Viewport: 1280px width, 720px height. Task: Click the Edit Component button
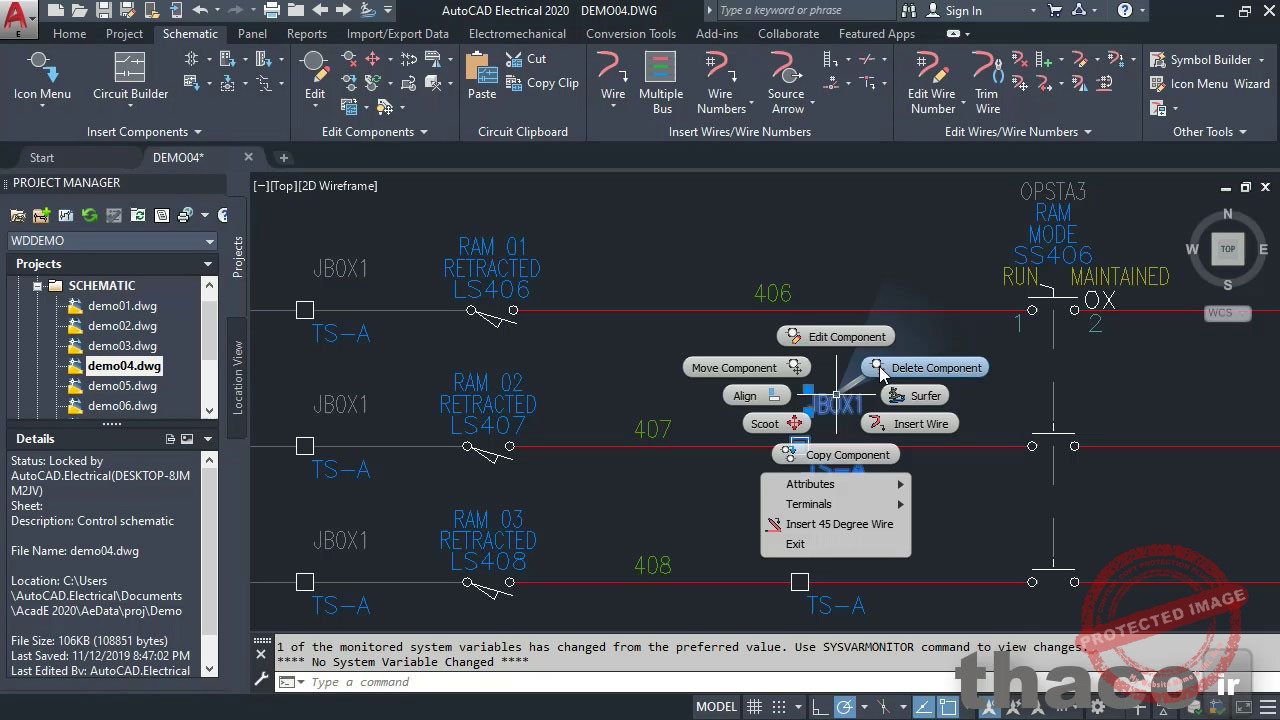[x=846, y=336]
